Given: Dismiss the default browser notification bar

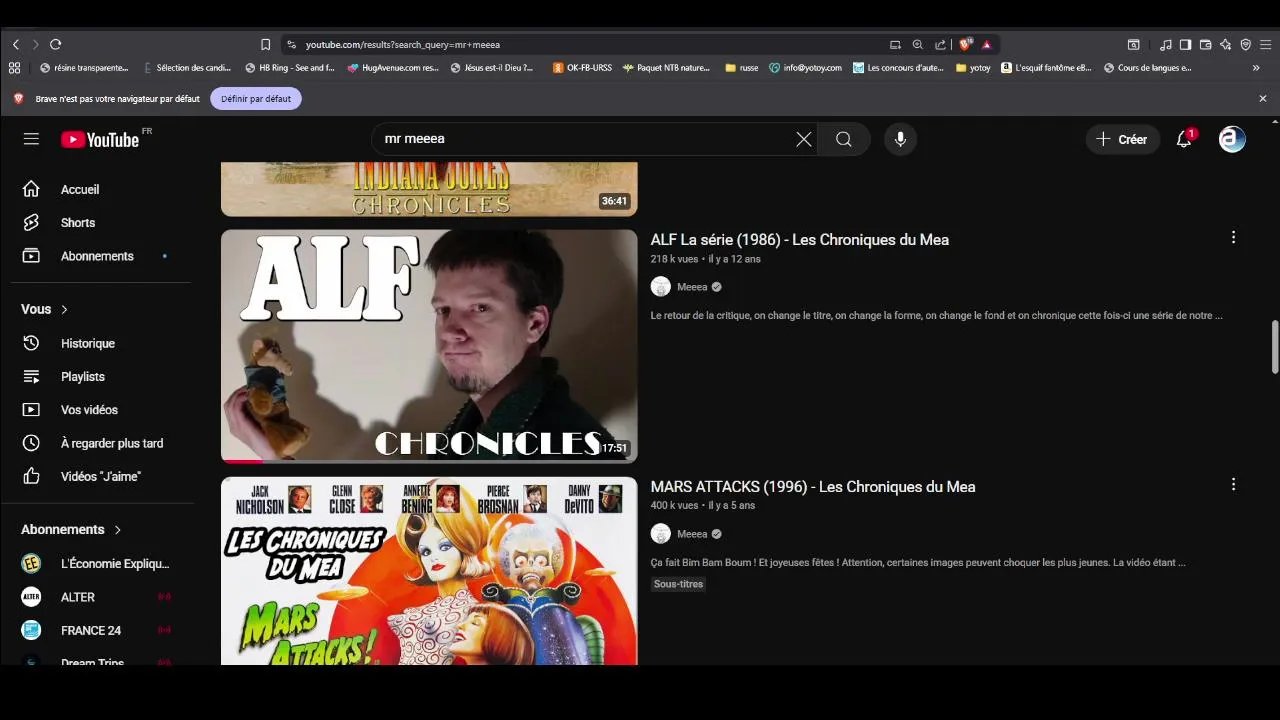Looking at the screenshot, I should tap(1262, 99).
